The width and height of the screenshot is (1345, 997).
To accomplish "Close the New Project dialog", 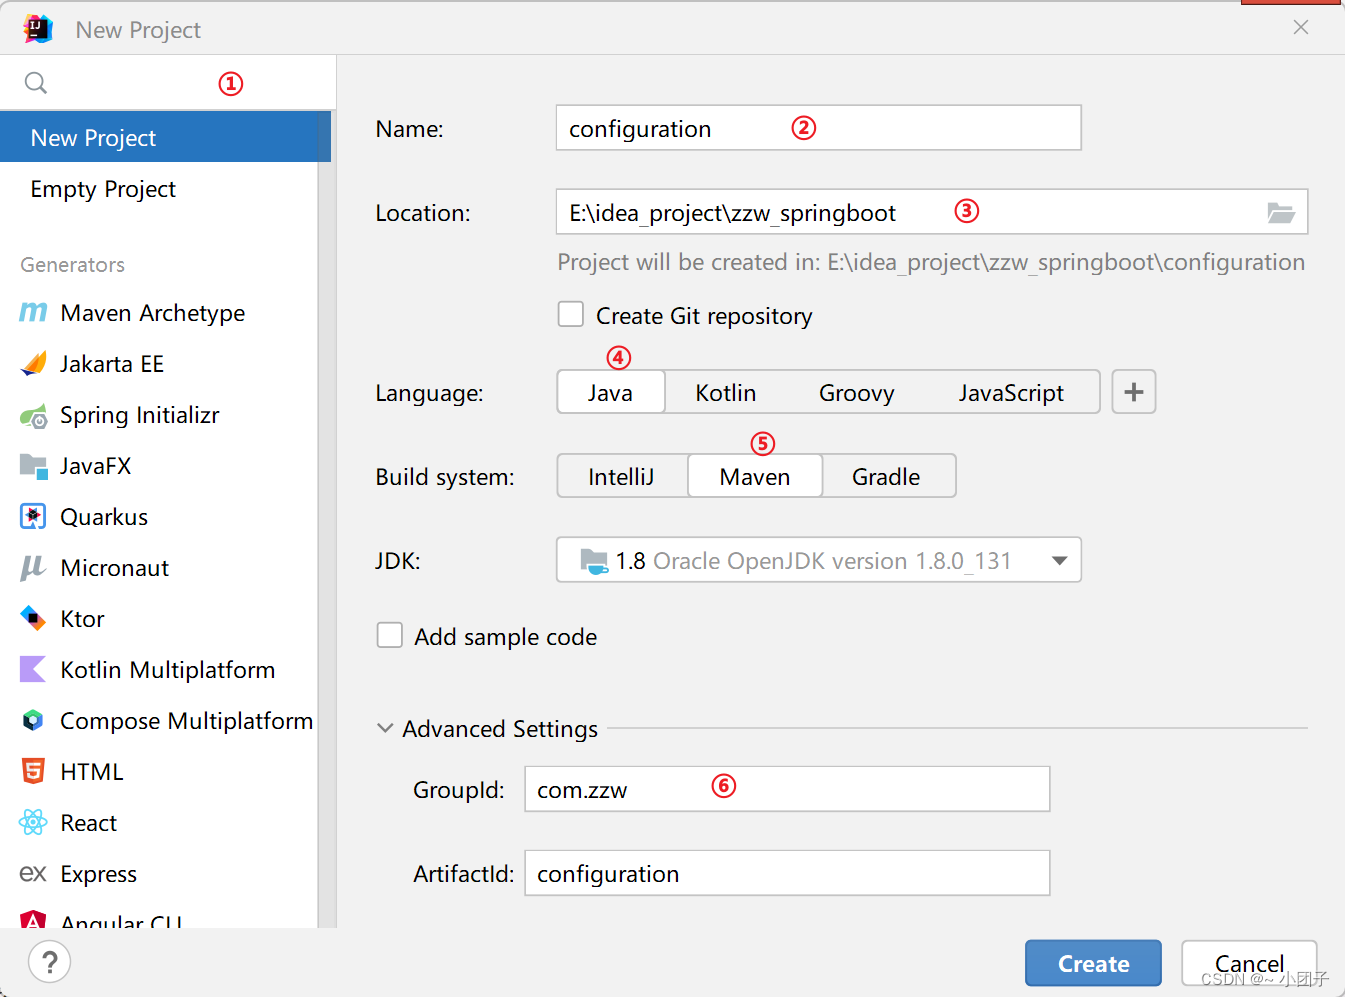I will tap(1300, 28).
